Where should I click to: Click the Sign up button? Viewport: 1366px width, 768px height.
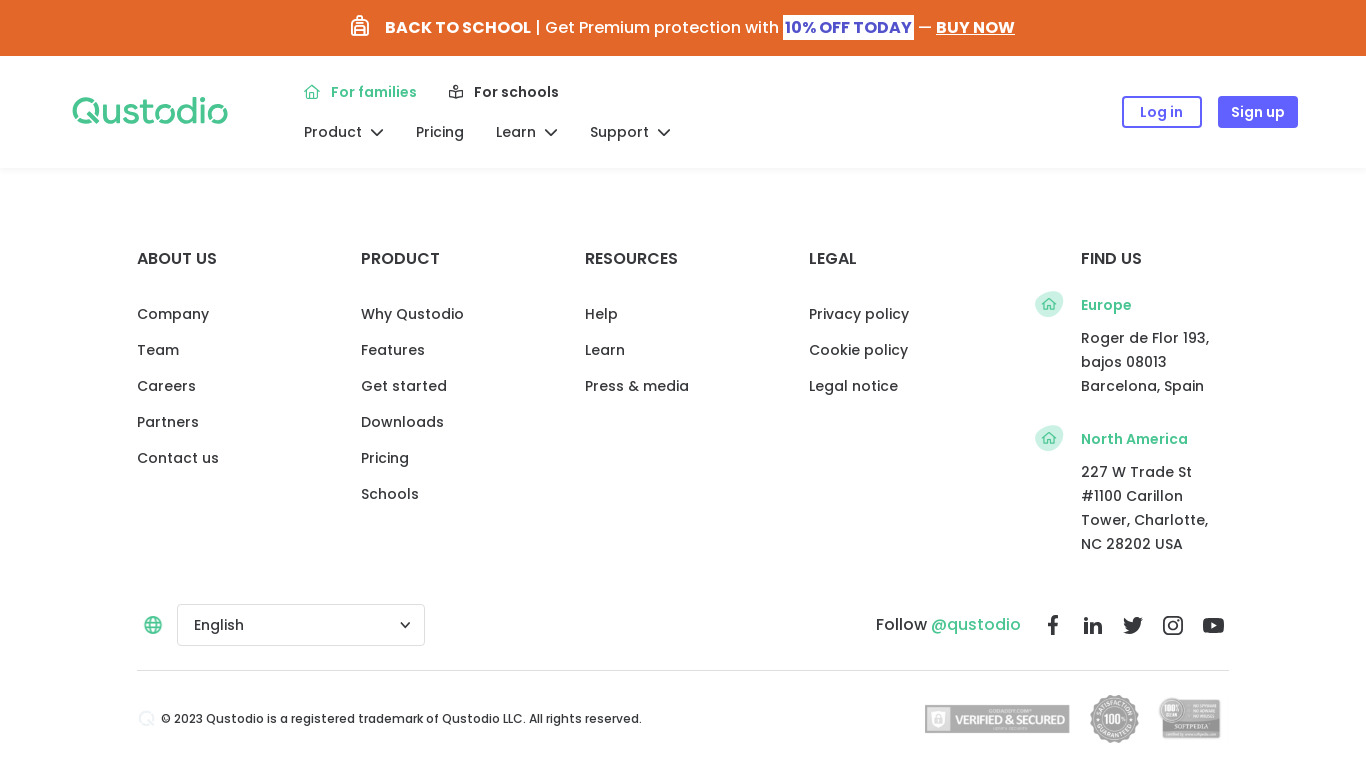click(1258, 112)
